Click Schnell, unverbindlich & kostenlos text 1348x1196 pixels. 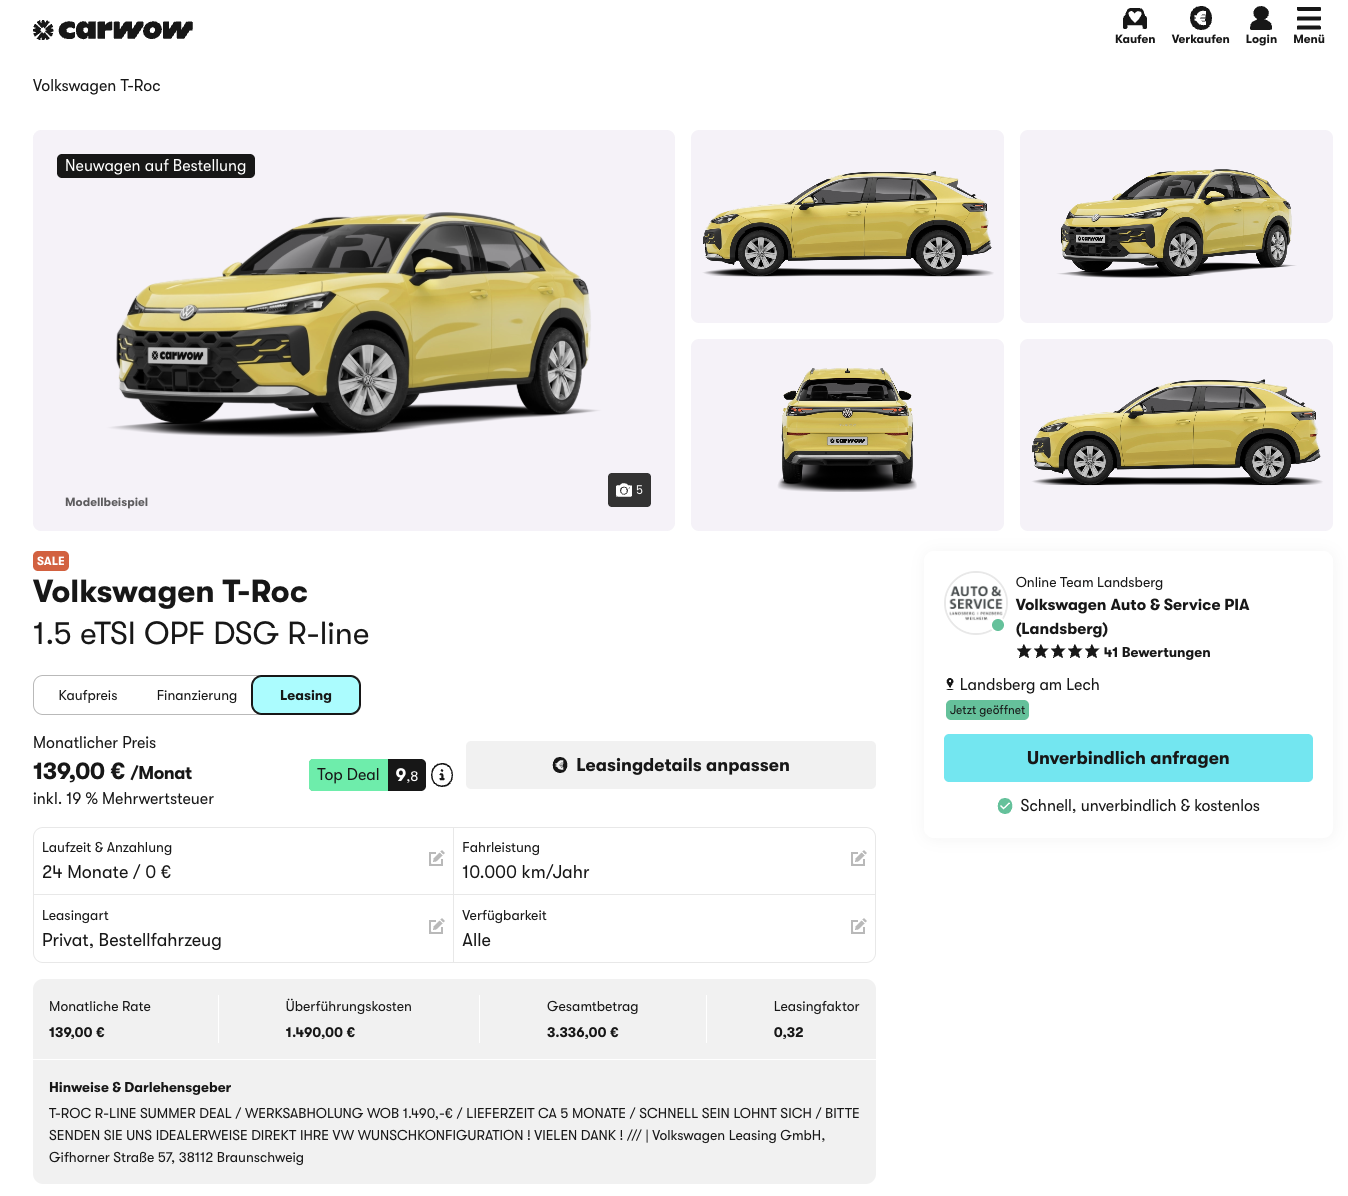[1140, 806]
